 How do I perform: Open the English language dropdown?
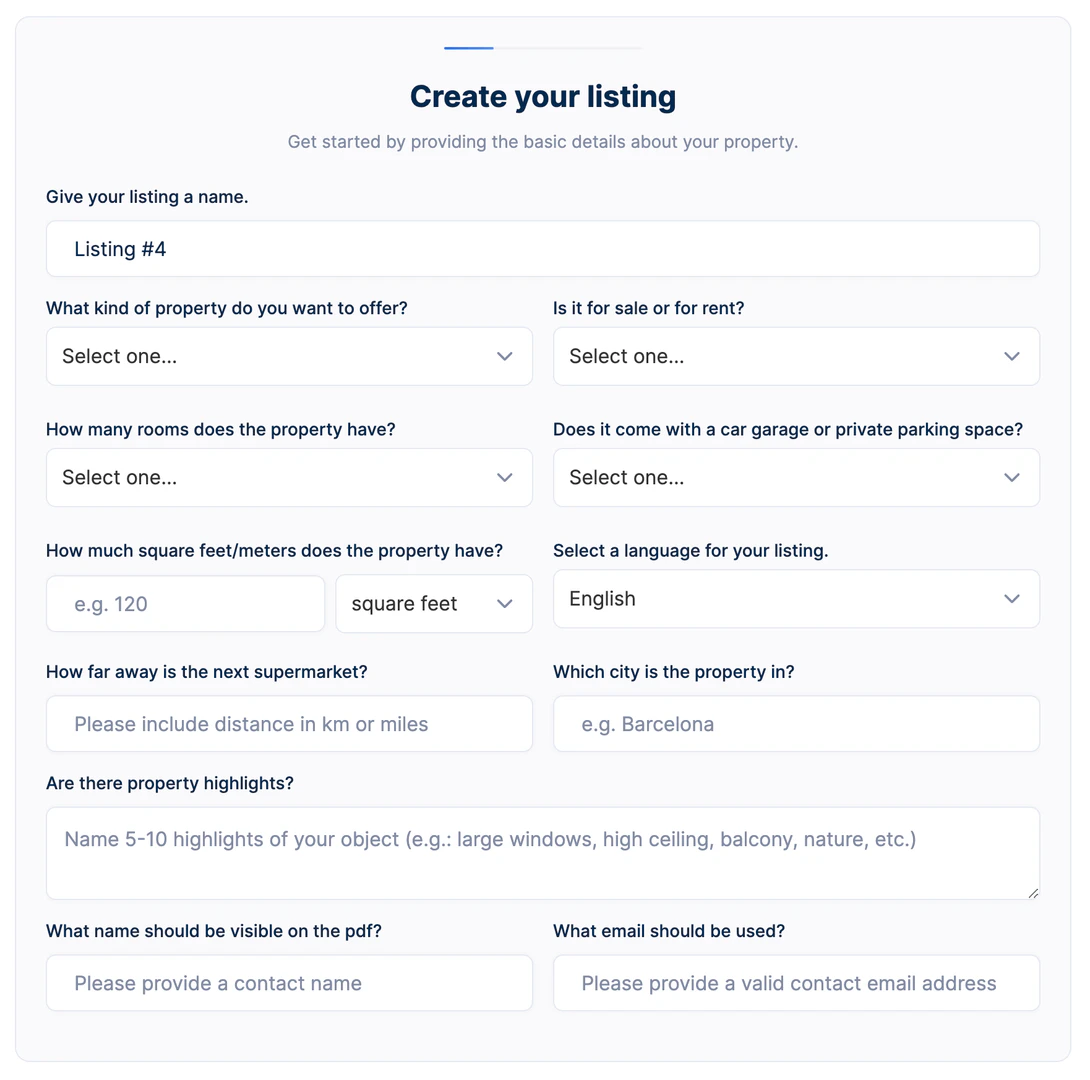(x=796, y=598)
